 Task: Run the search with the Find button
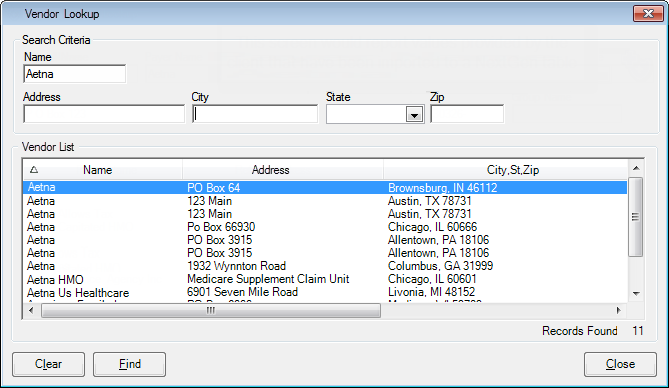coord(129,364)
